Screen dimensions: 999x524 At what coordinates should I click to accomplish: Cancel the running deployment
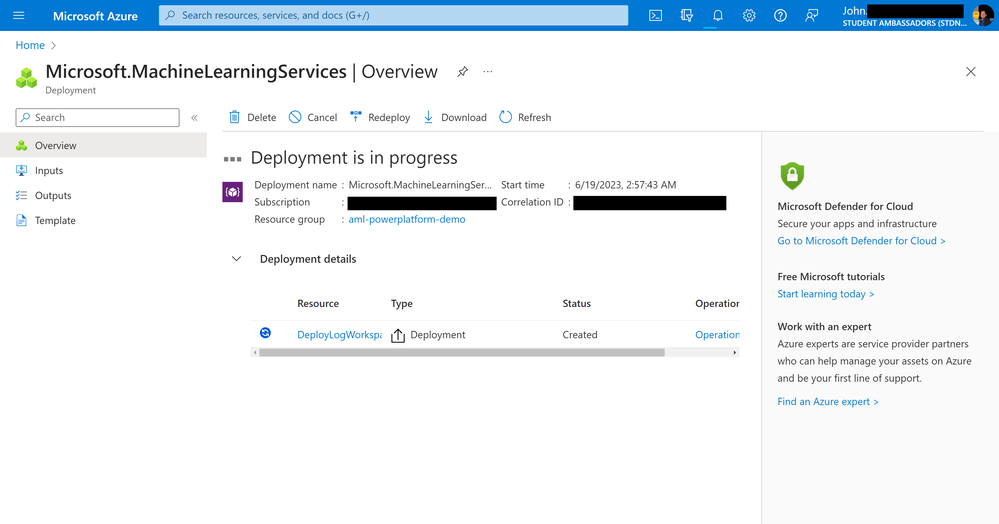(313, 117)
